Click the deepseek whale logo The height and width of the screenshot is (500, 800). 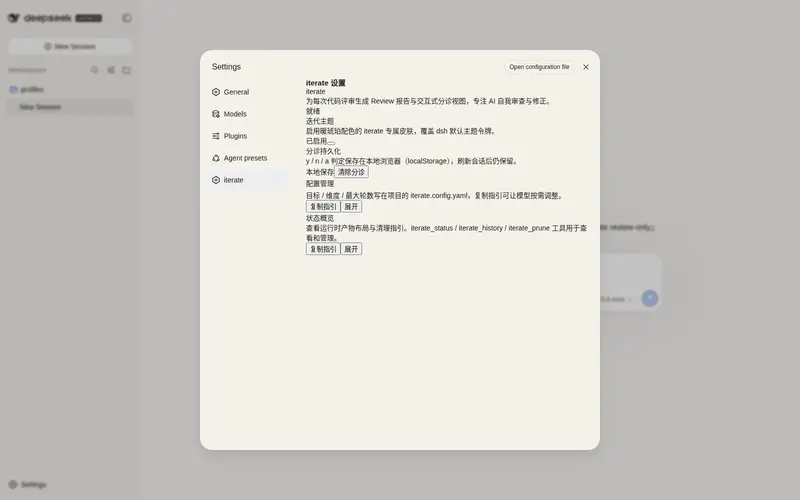tap(14, 18)
